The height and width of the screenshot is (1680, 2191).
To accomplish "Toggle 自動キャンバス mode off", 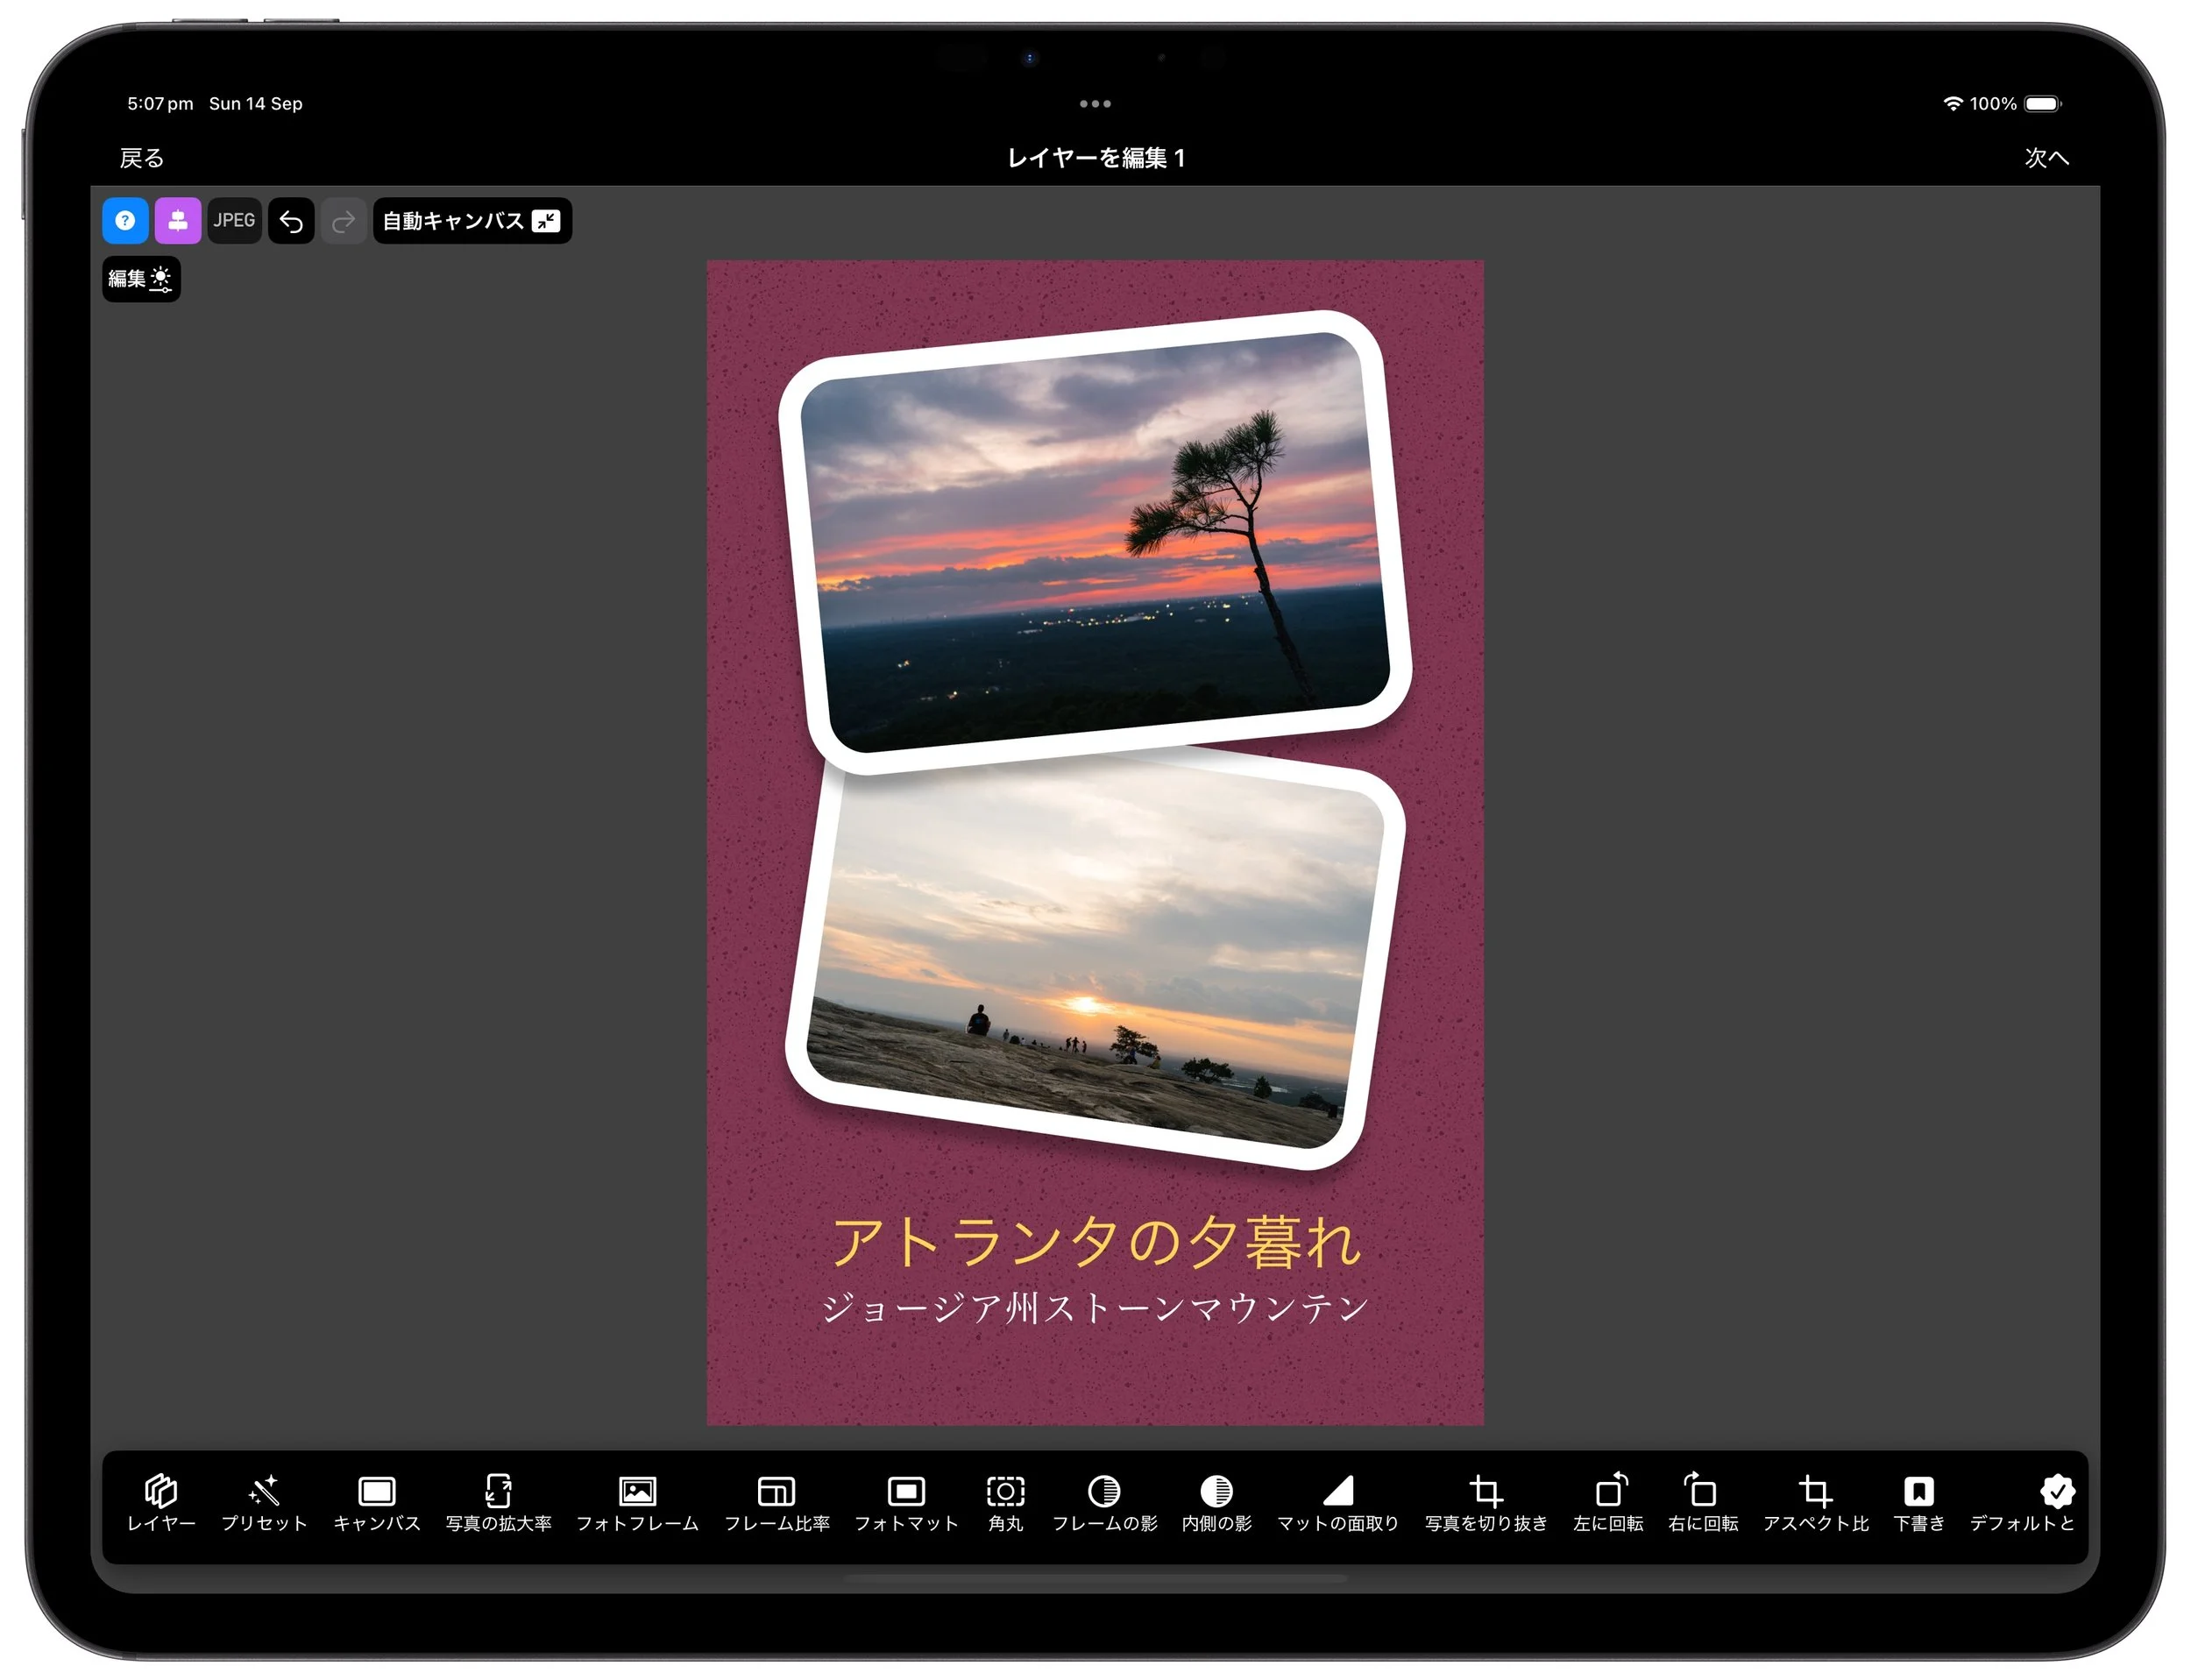I will tap(471, 220).
